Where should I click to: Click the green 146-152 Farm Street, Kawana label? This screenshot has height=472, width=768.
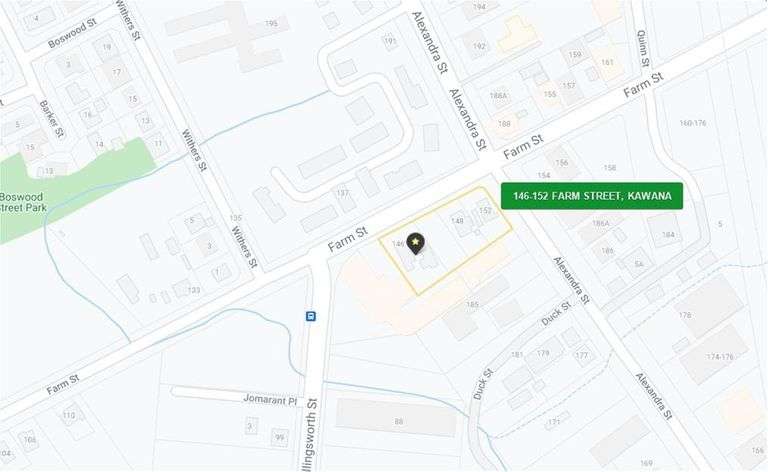click(x=592, y=196)
